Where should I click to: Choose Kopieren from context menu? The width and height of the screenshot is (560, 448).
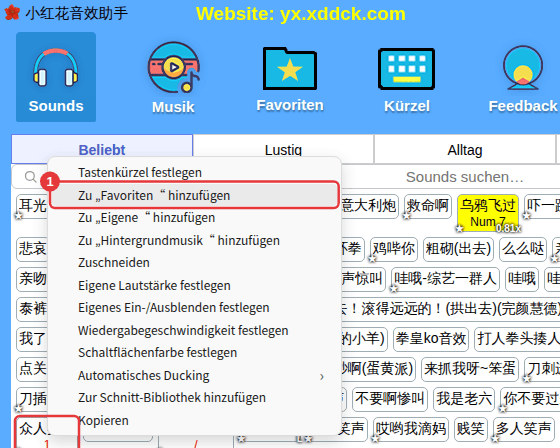pos(195,420)
